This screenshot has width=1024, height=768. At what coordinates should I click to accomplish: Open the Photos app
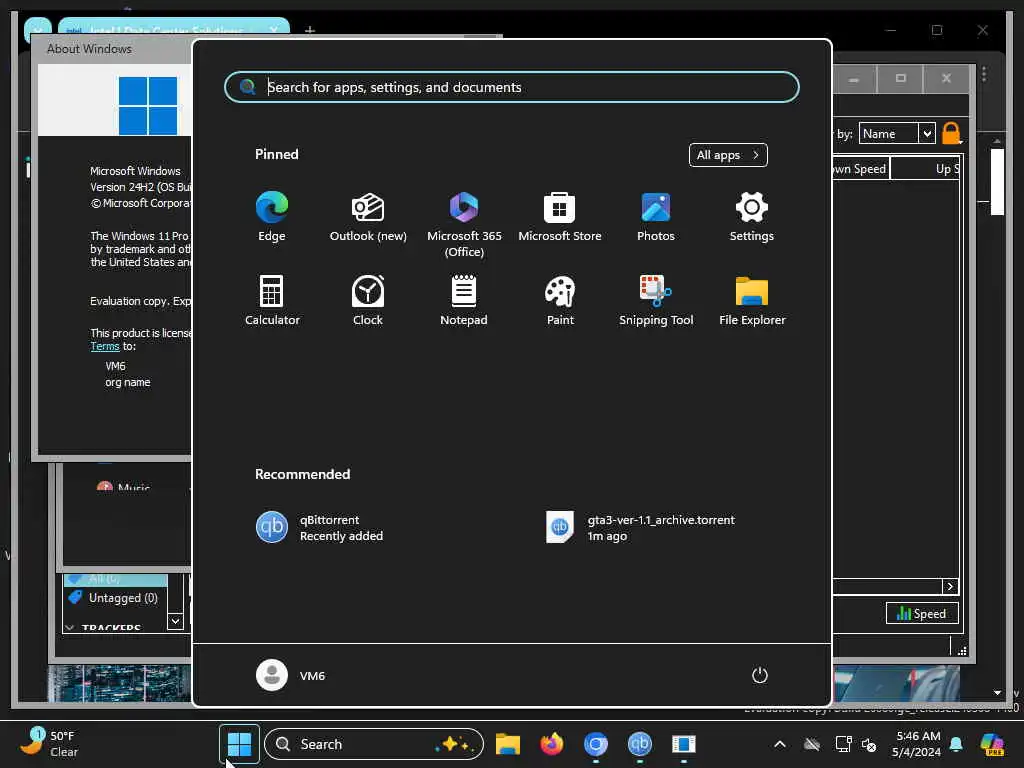click(656, 217)
